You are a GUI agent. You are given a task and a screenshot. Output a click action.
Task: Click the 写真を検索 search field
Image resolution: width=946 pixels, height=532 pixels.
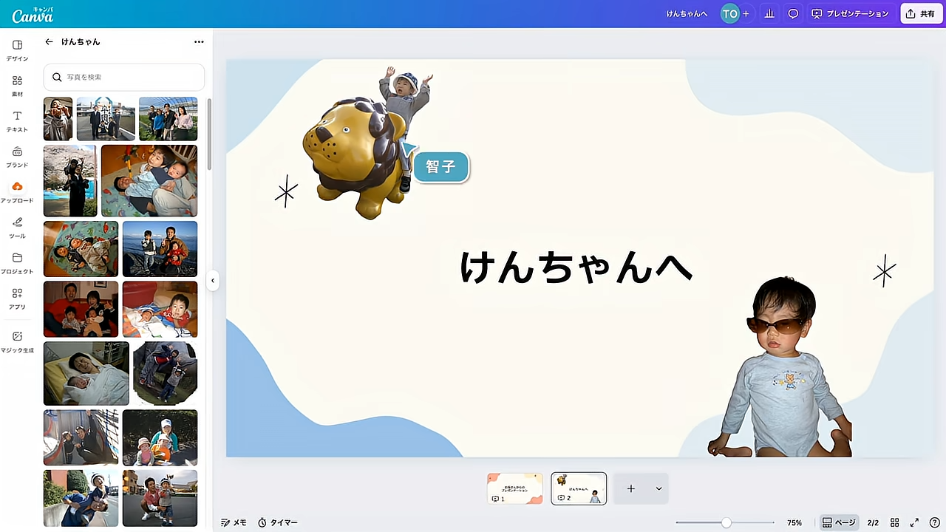[125, 77]
